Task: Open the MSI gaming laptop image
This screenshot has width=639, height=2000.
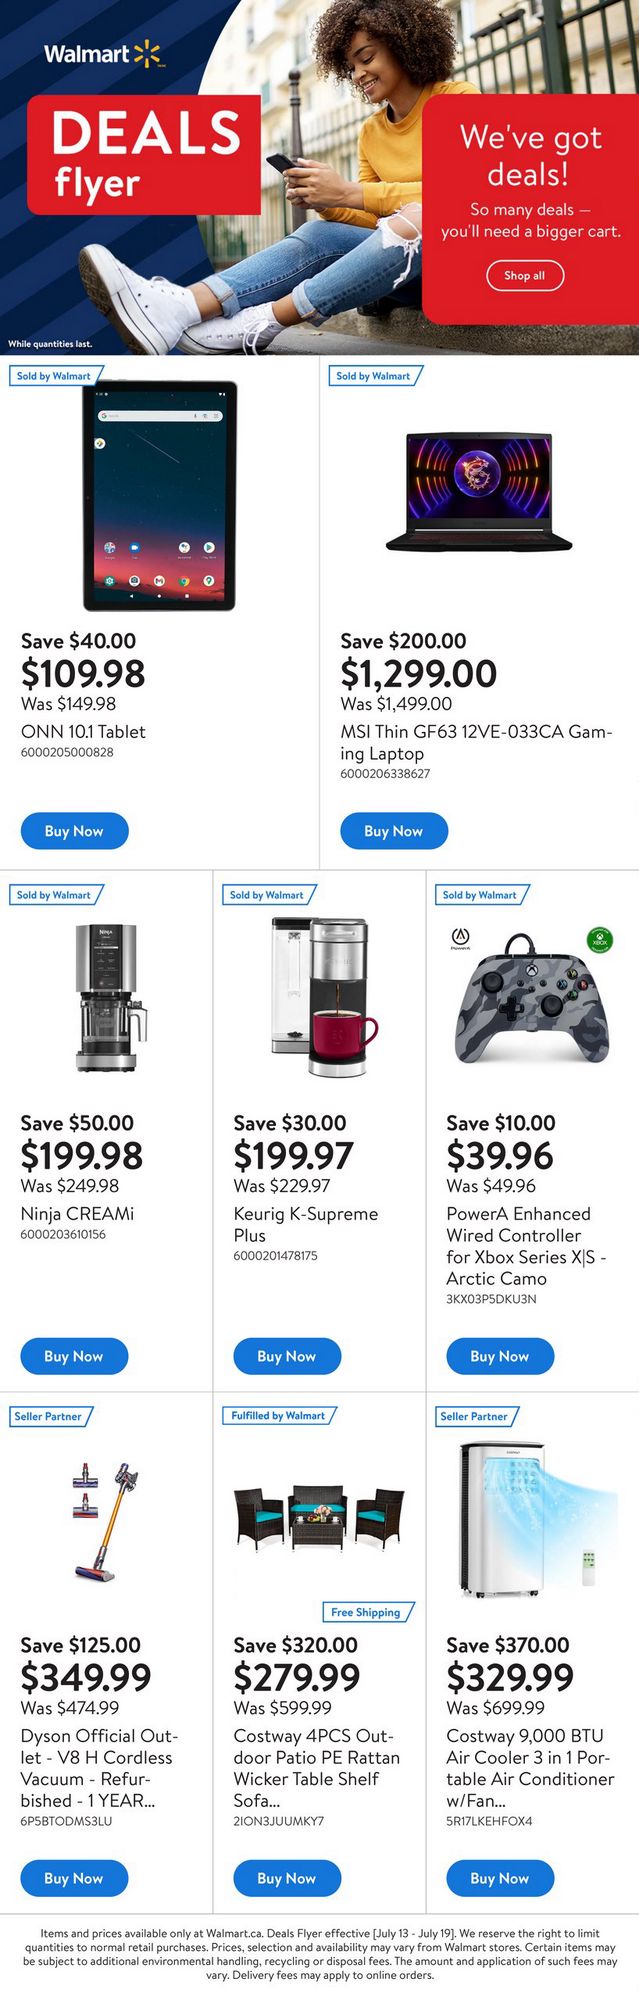Action: pyautogui.click(x=479, y=492)
